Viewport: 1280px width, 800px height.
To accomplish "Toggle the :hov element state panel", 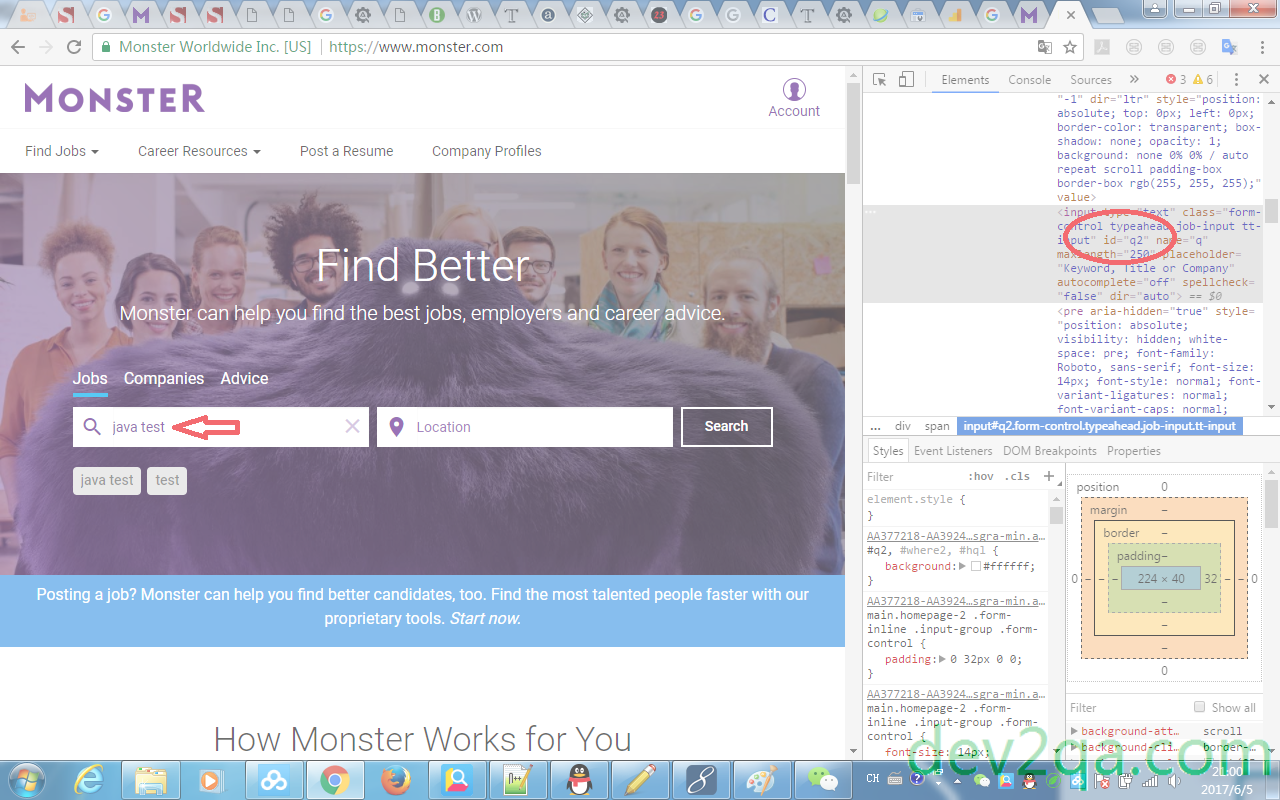I will pyautogui.click(x=981, y=477).
